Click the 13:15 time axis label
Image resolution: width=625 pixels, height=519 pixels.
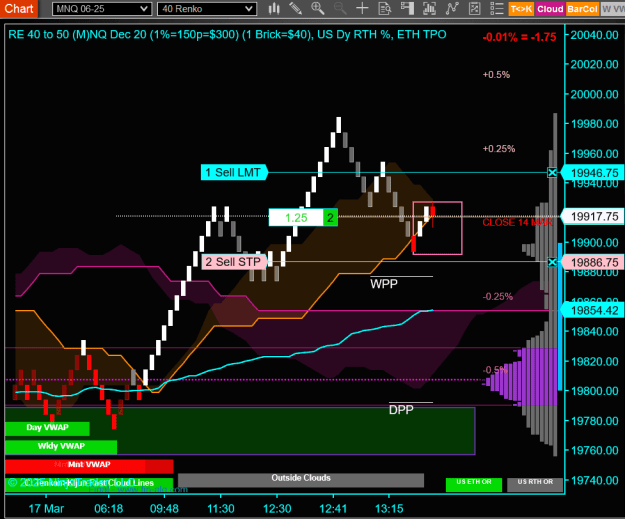tap(389, 509)
